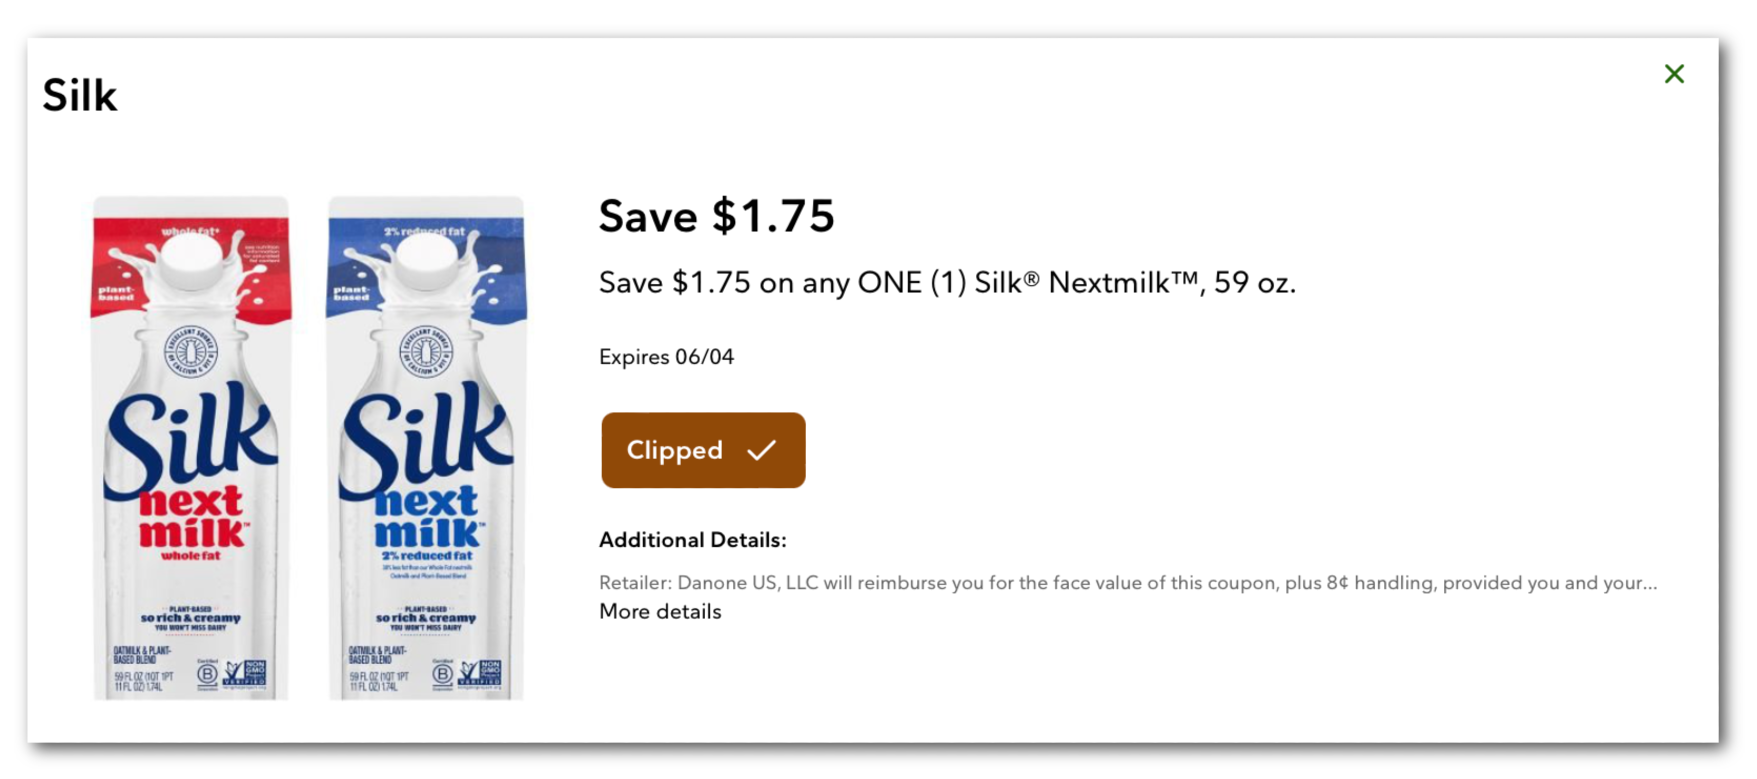Open the More details link
Screen dimensions: 1757x779
tap(660, 612)
